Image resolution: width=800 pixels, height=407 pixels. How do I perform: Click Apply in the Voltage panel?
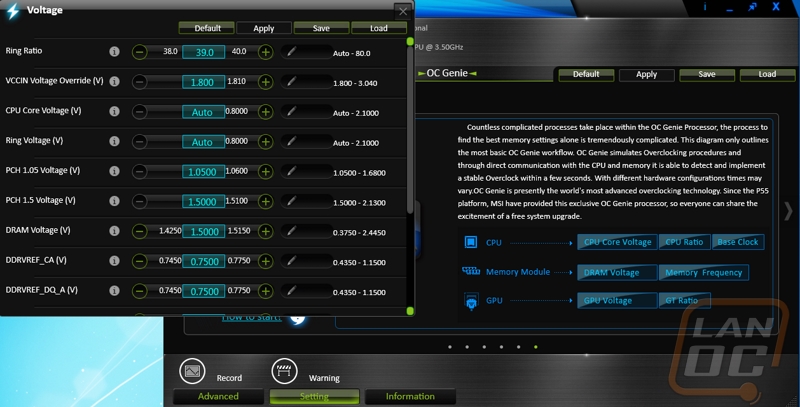pyautogui.click(x=264, y=28)
